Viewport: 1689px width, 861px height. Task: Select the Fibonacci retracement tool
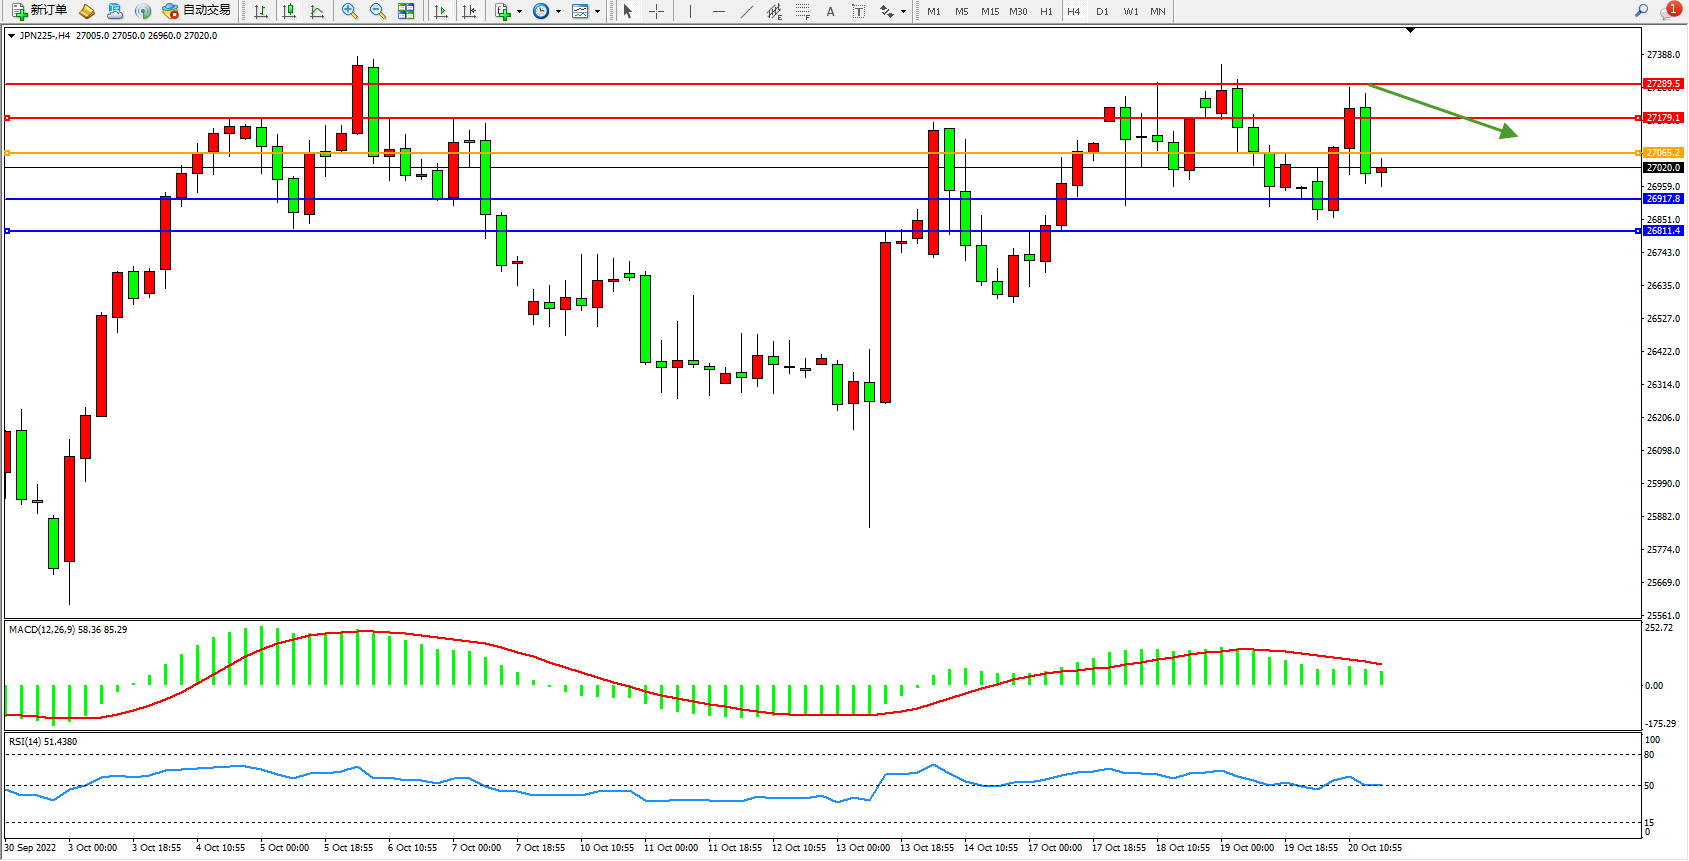[802, 11]
